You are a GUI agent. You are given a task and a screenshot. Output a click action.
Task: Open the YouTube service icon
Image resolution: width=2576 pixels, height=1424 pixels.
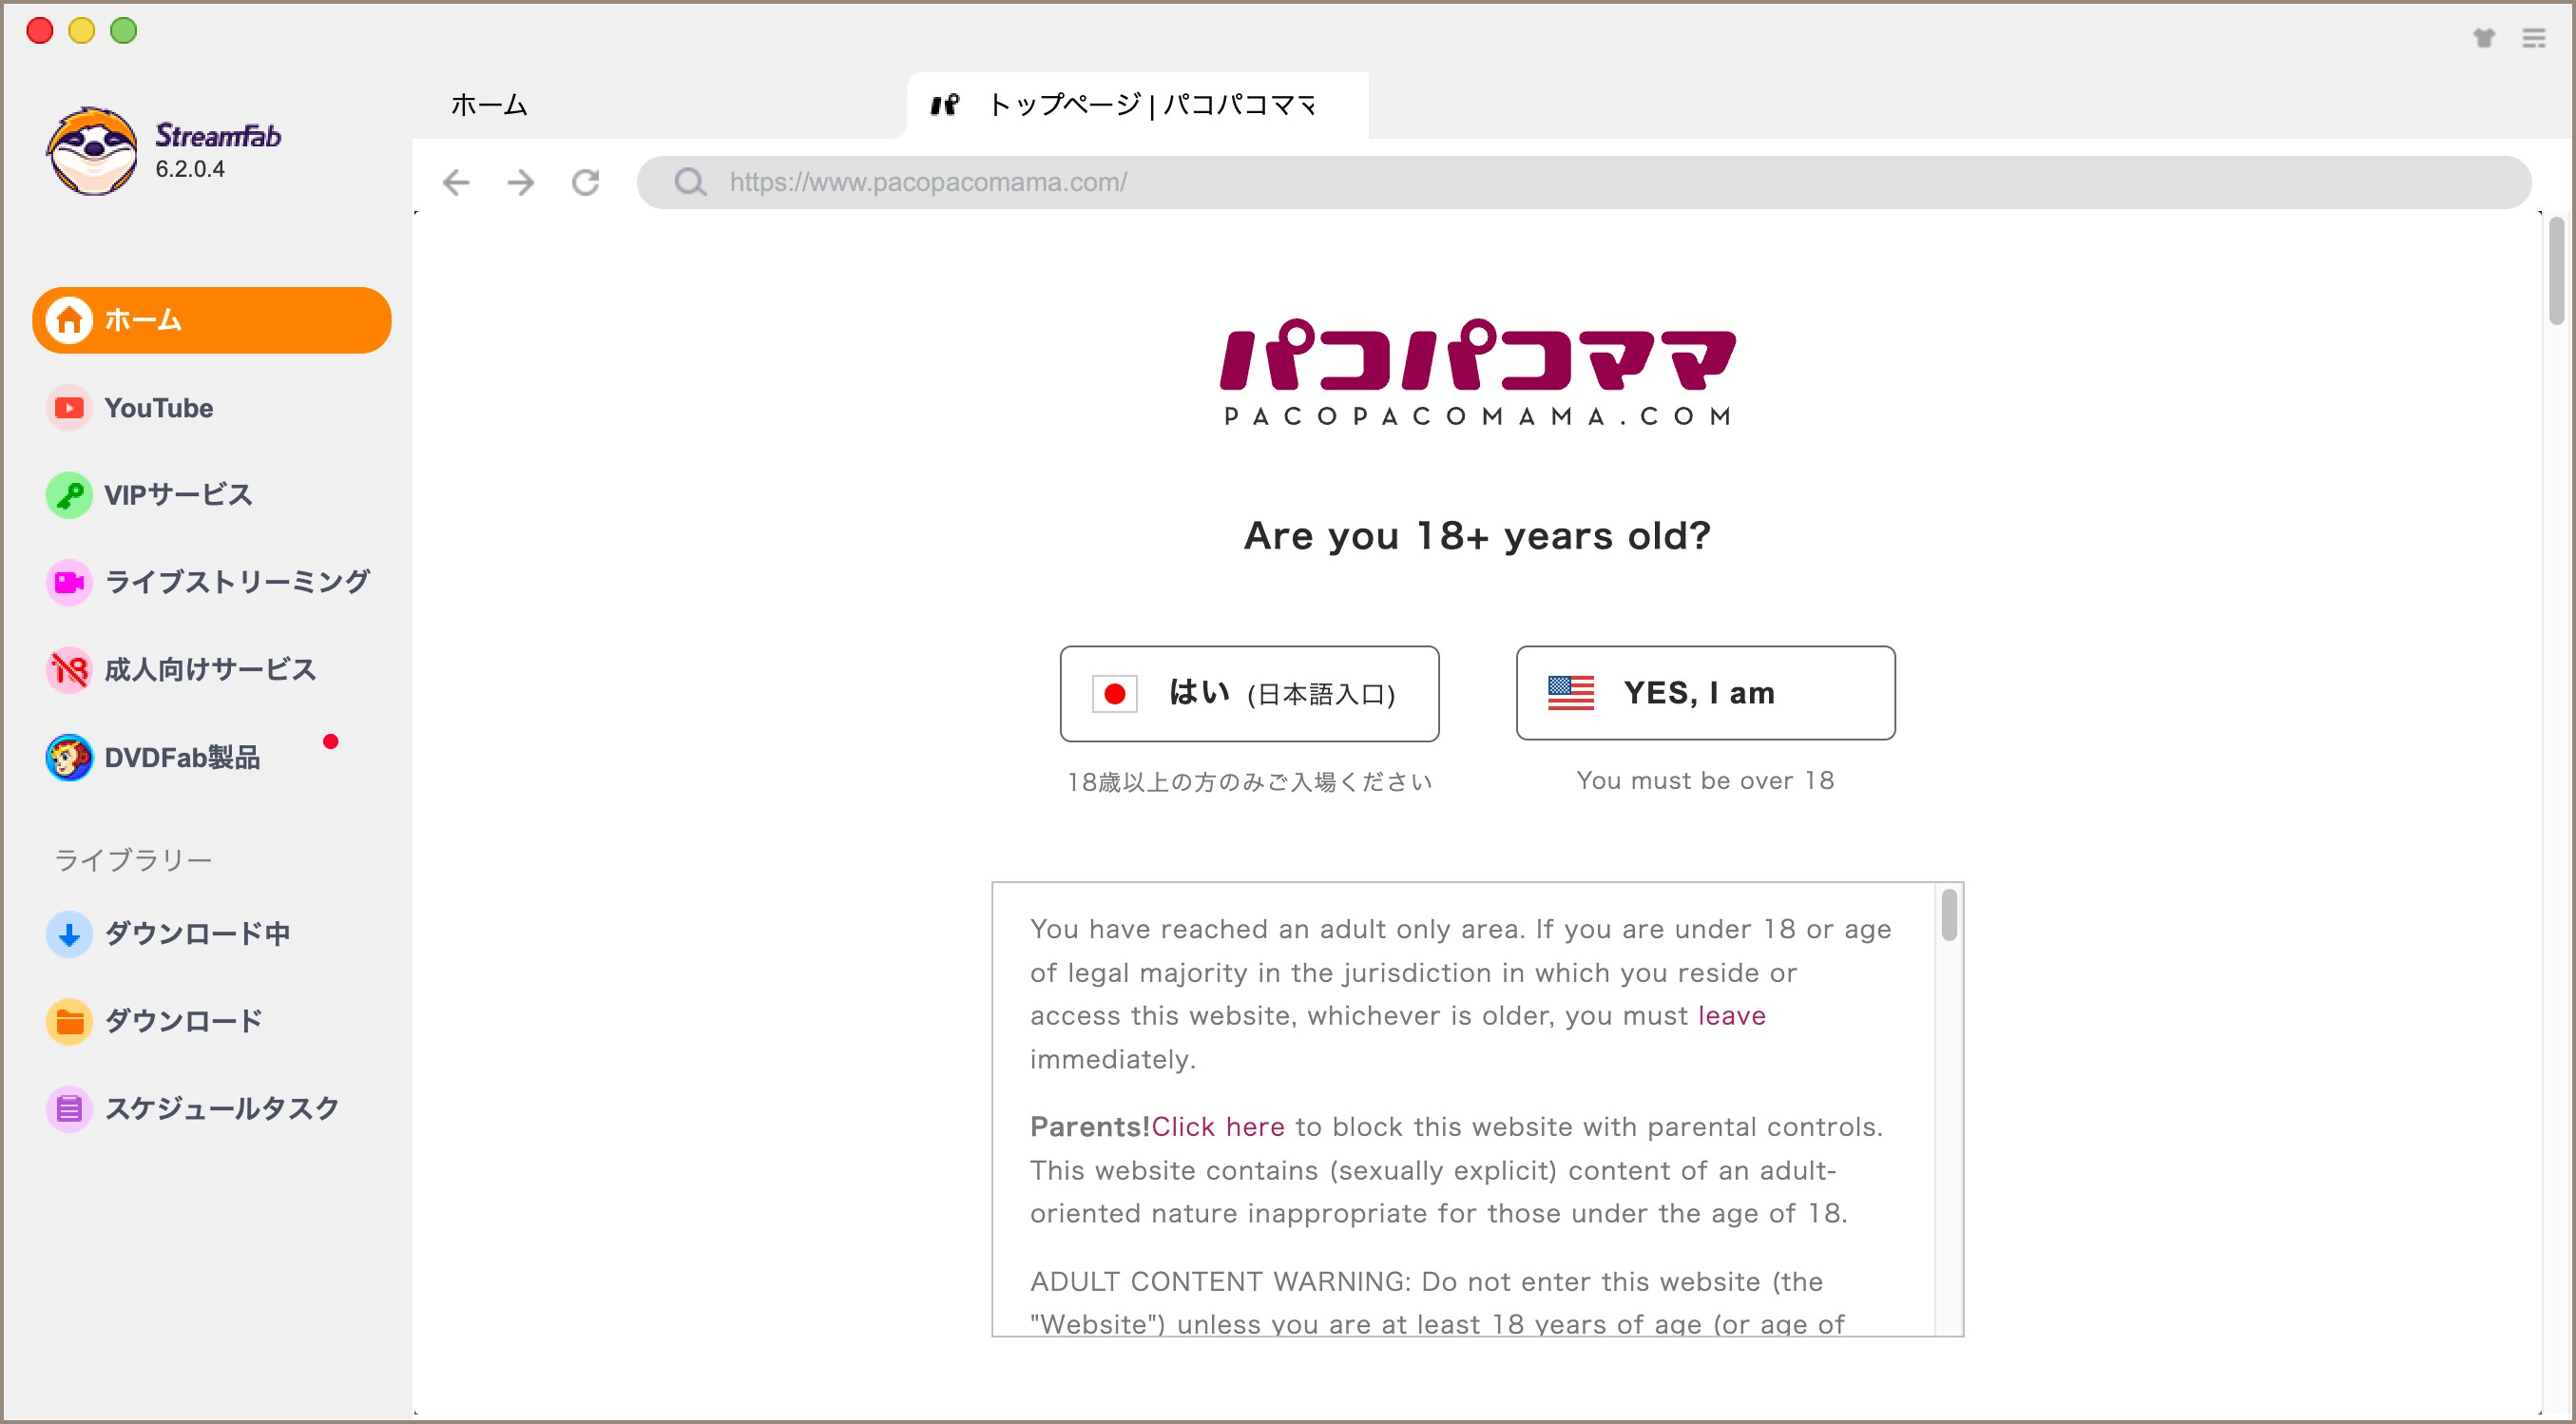click(x=69, y=408)
